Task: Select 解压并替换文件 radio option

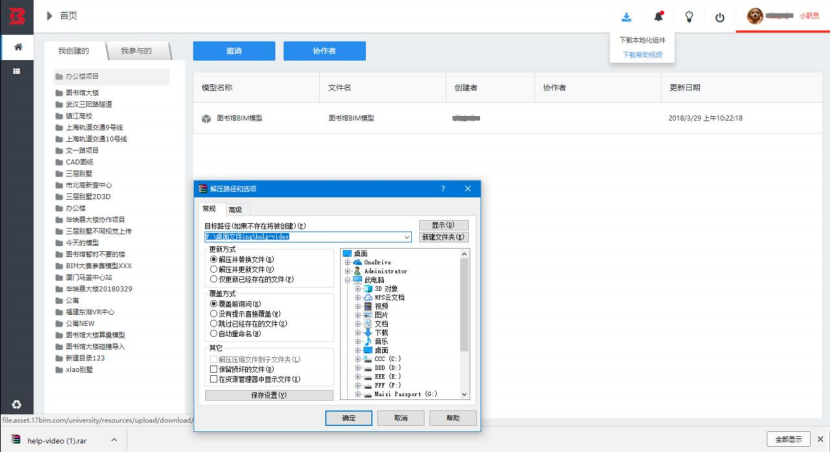Action: 214,259
